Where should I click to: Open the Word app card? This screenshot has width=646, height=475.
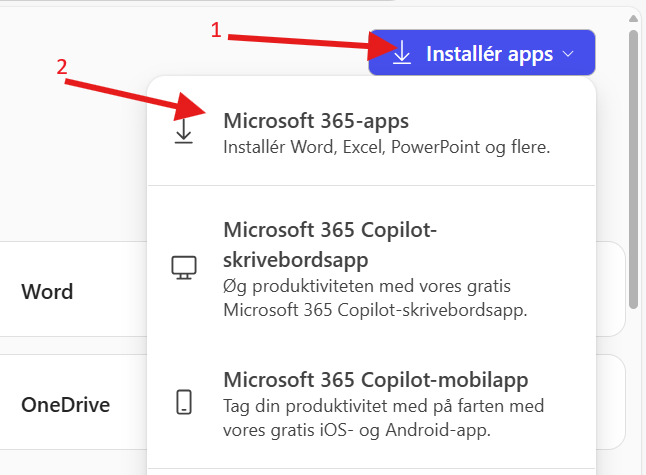[48, 292]
